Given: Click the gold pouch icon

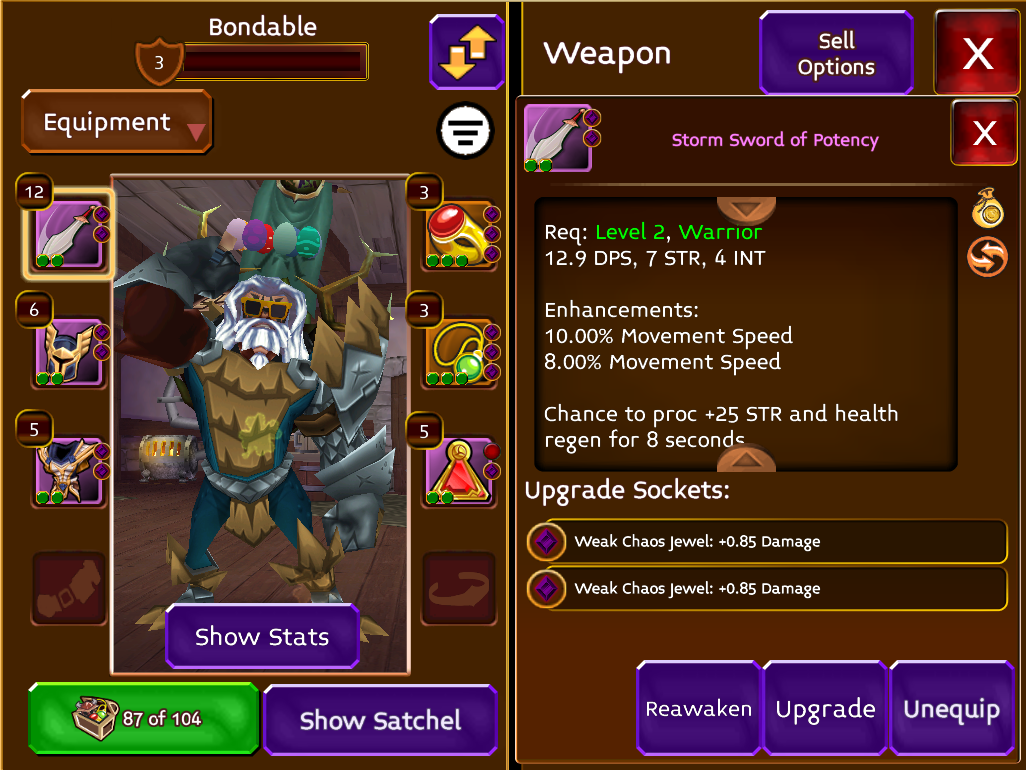Looking at the screenshot, I should click(987, 208).
